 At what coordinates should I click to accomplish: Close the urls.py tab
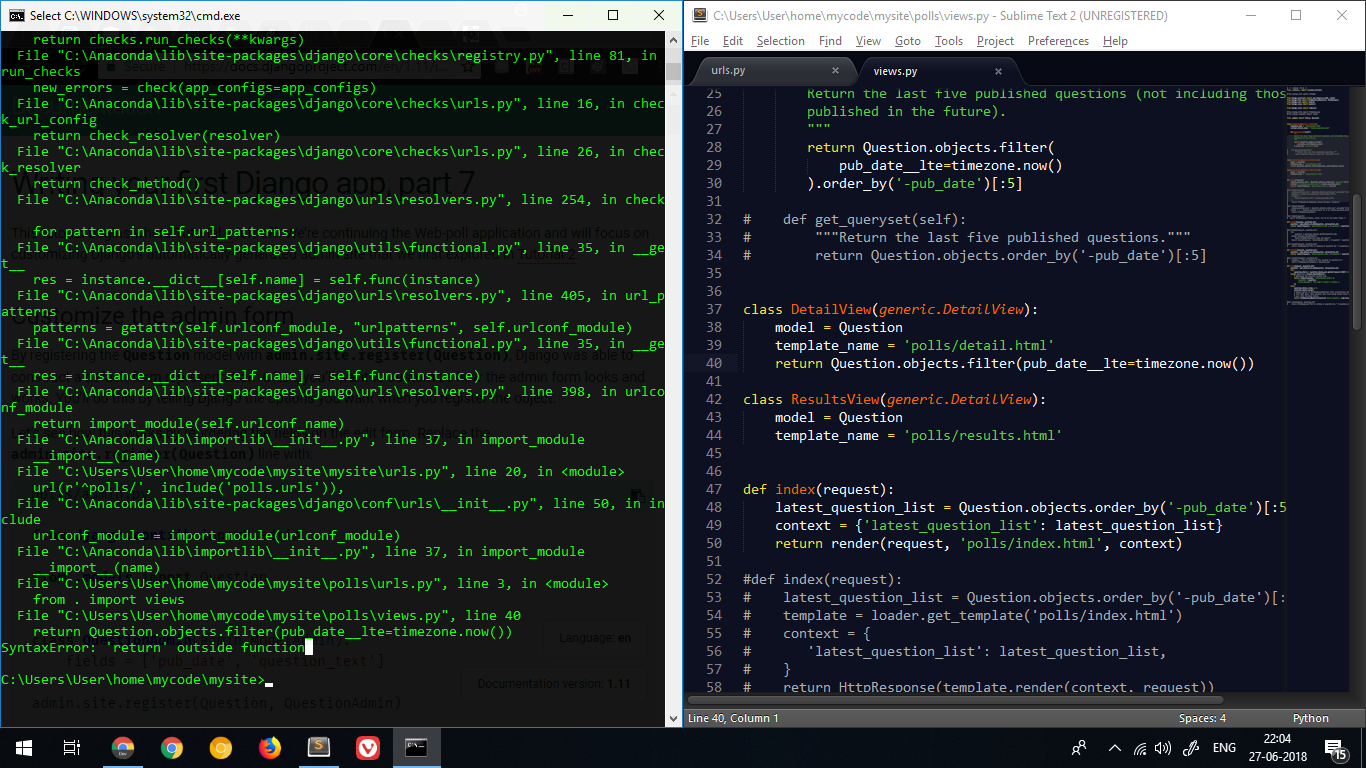836,71
